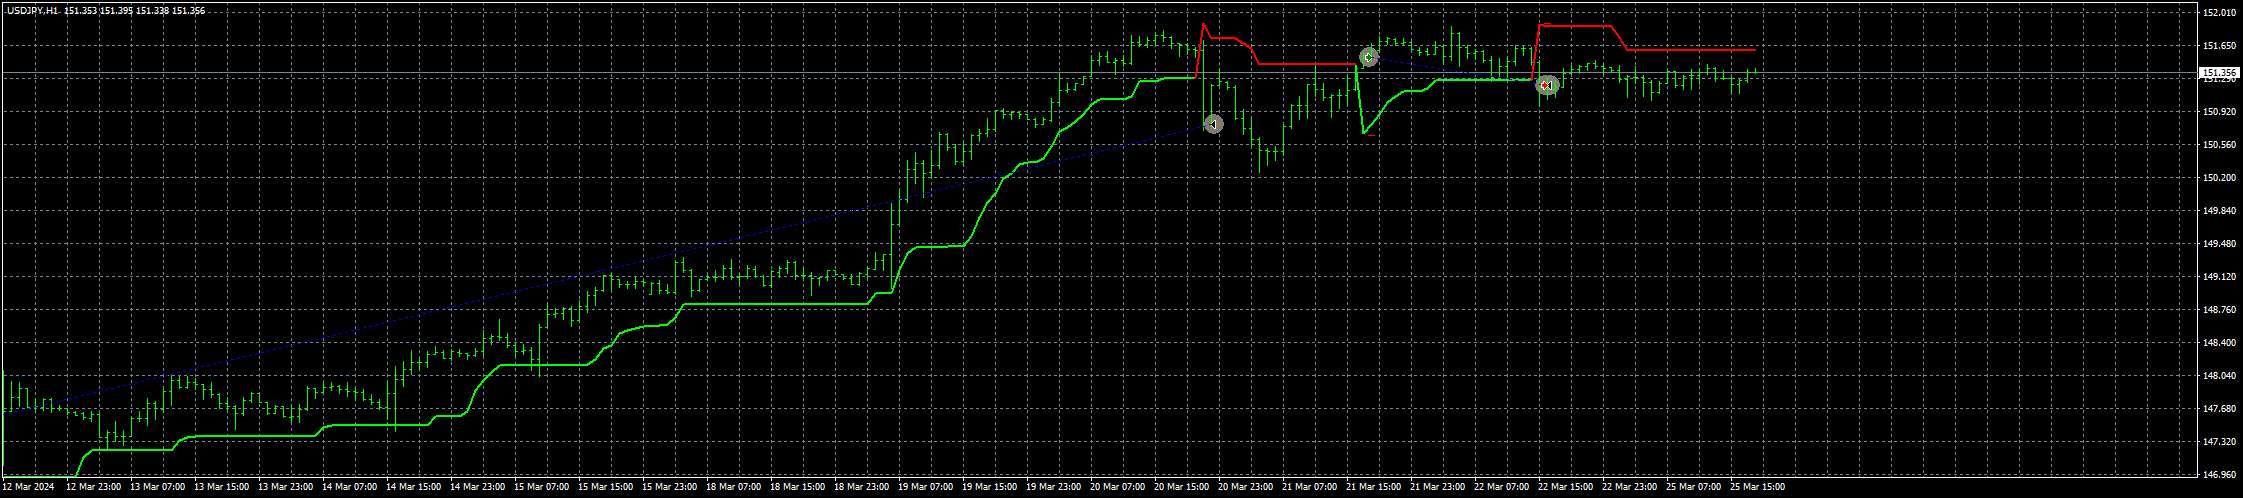2243x498 pixels.
Task: Click the 19 Mar 15:00 time label
Action: [x=990, y=487]
